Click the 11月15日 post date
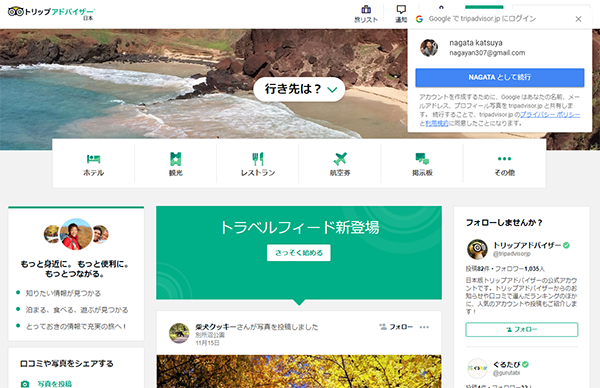Image resolution: width=600 pixels, height=388 pixels. click(207, 343)
